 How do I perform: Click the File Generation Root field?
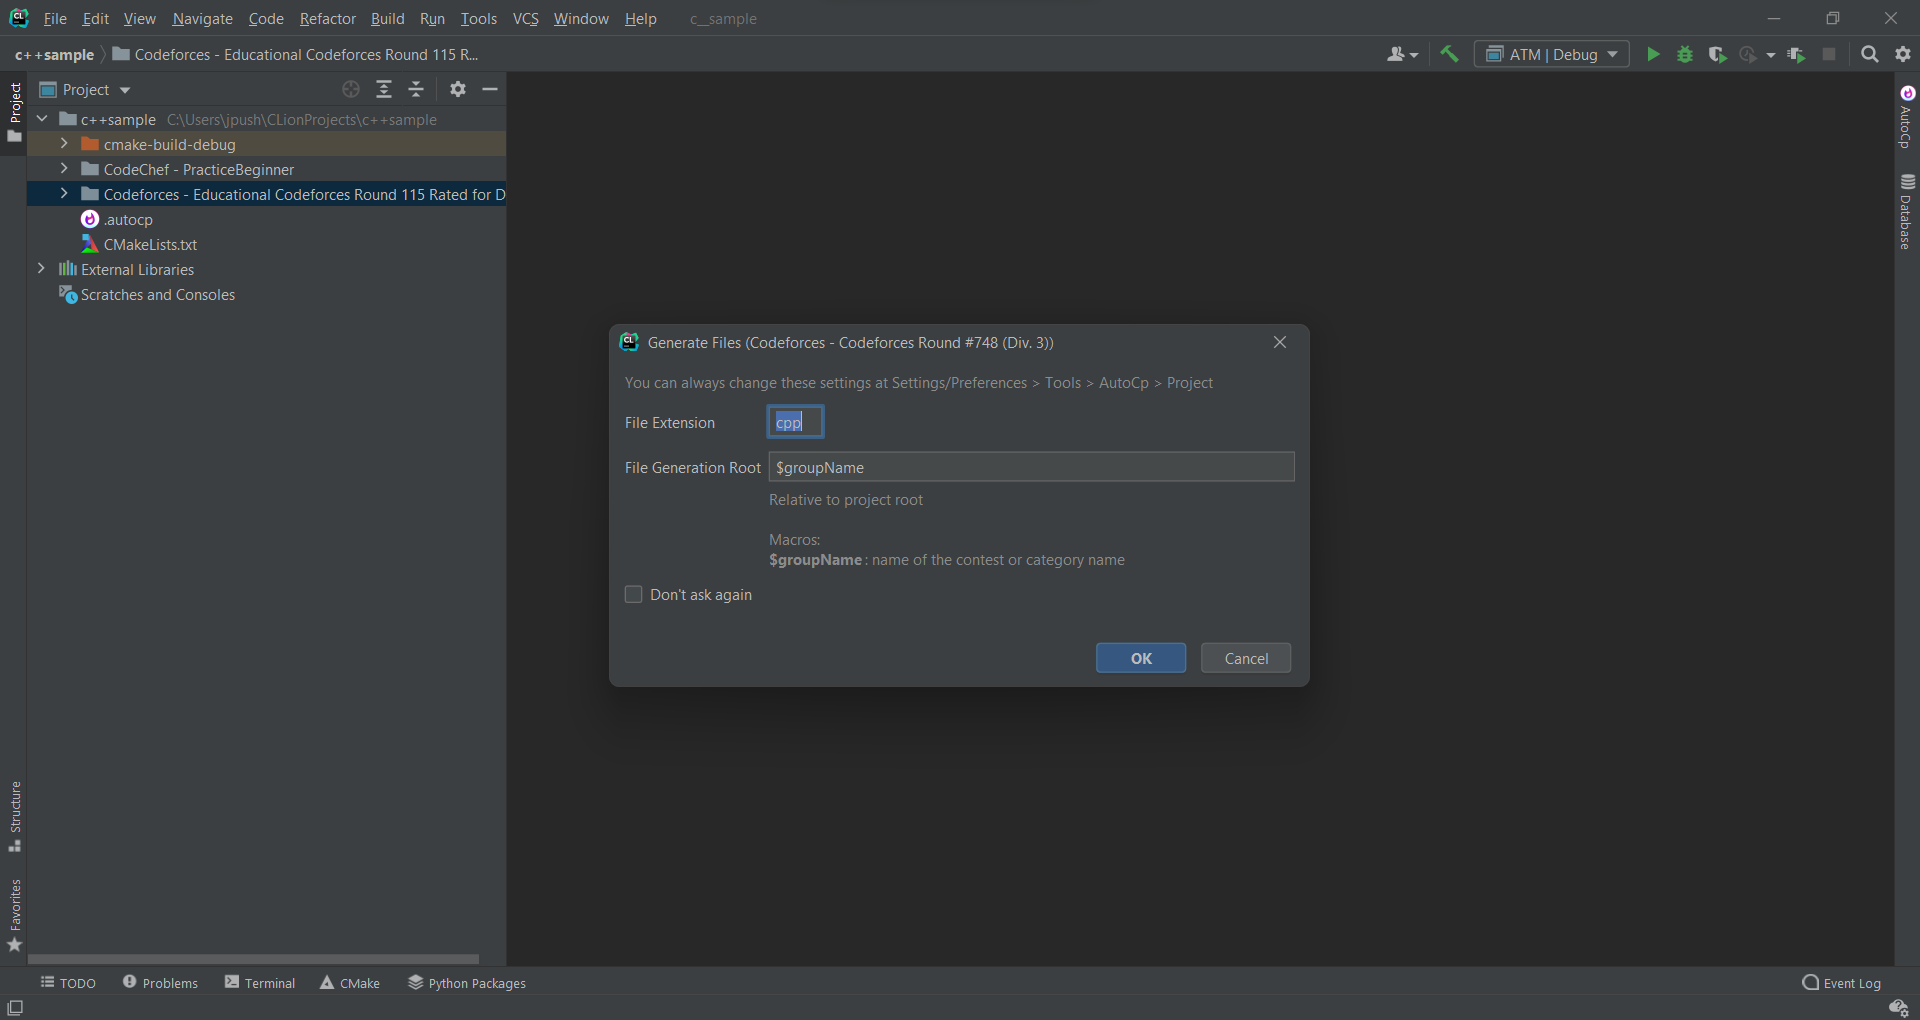(x=1031, y=467)
